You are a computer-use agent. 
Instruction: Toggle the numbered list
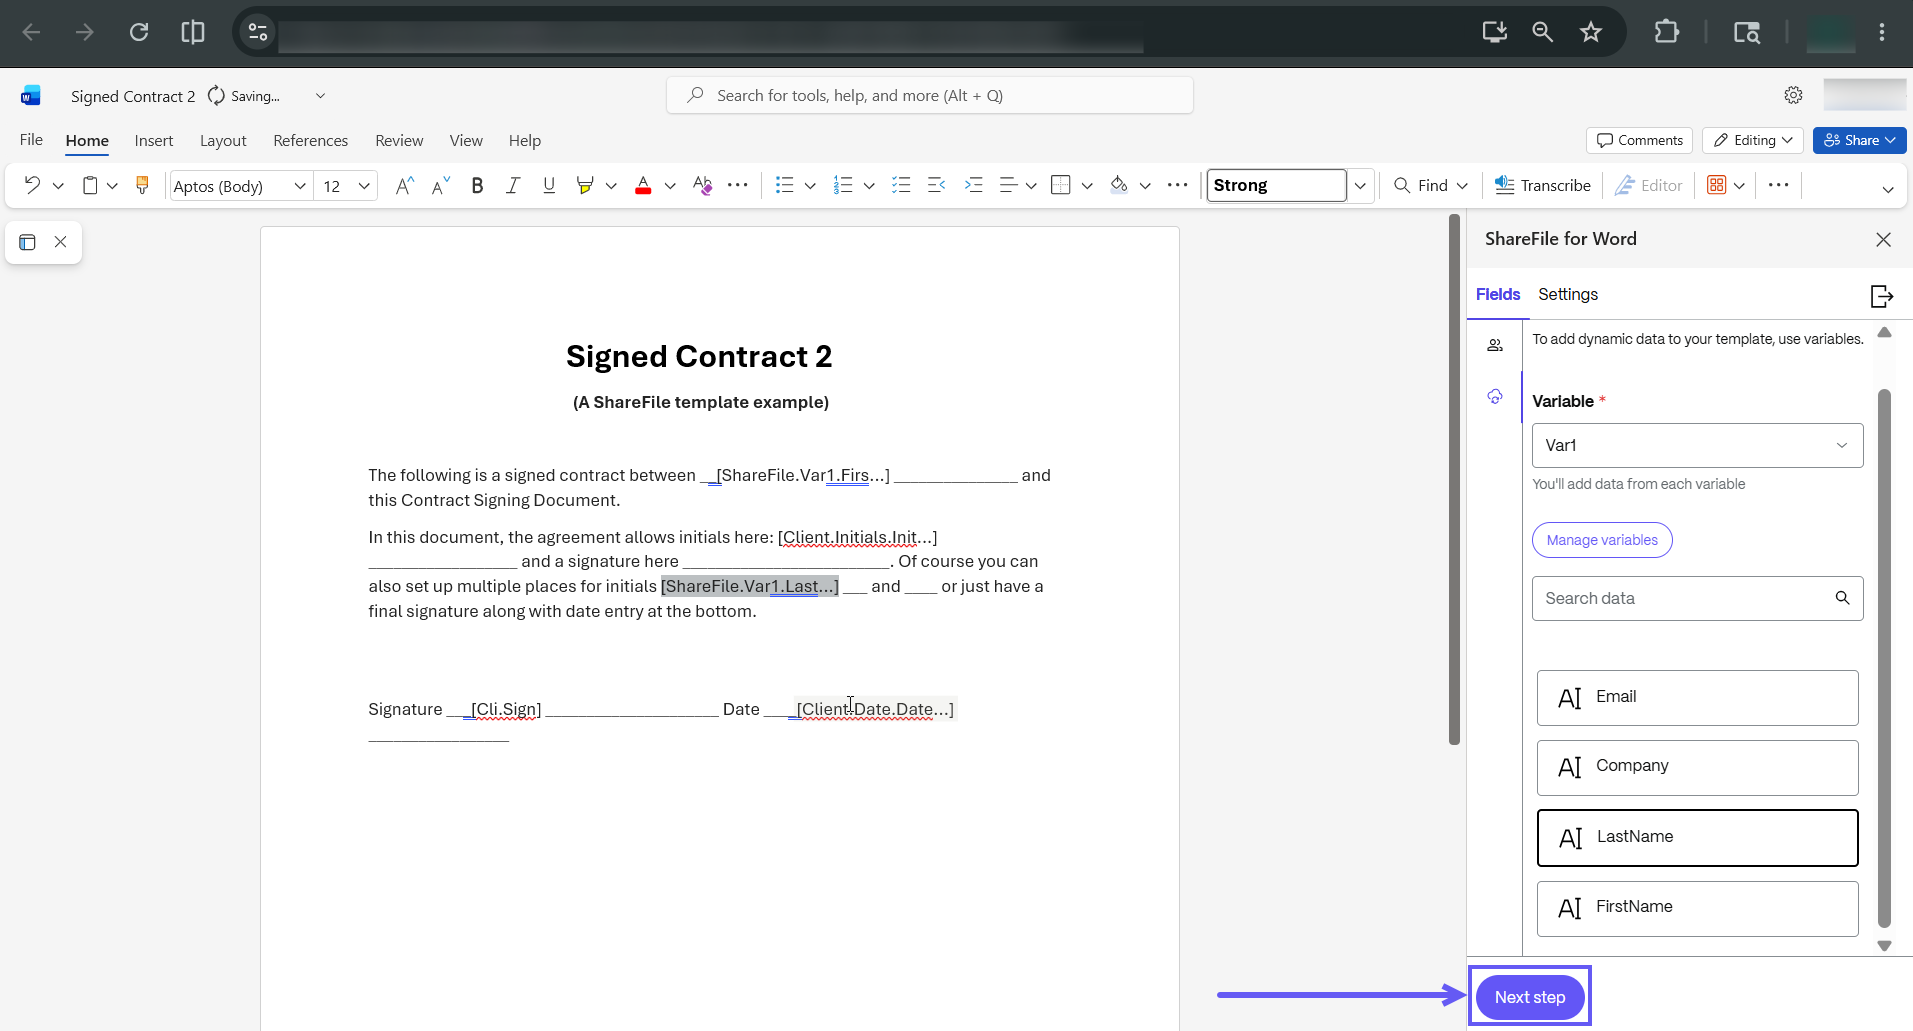tap(843, 185)
